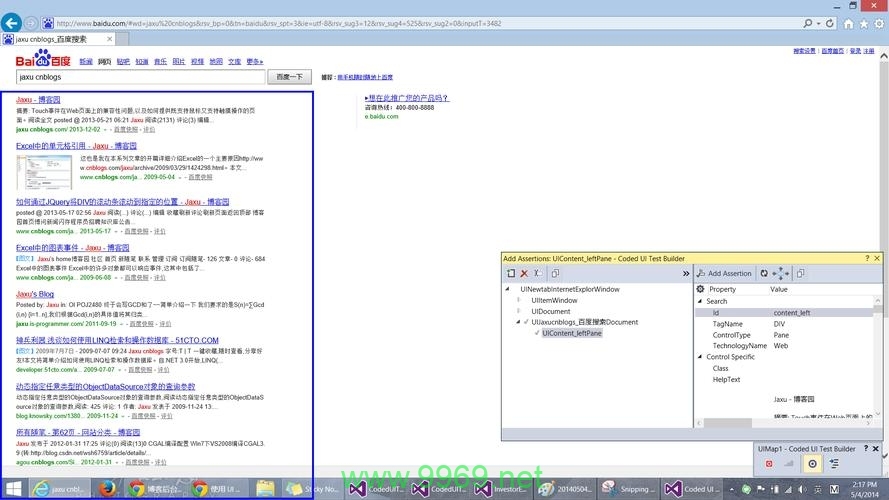Click the Add Assertion button
Screen dimensions: 889x500
click(724, 273)
